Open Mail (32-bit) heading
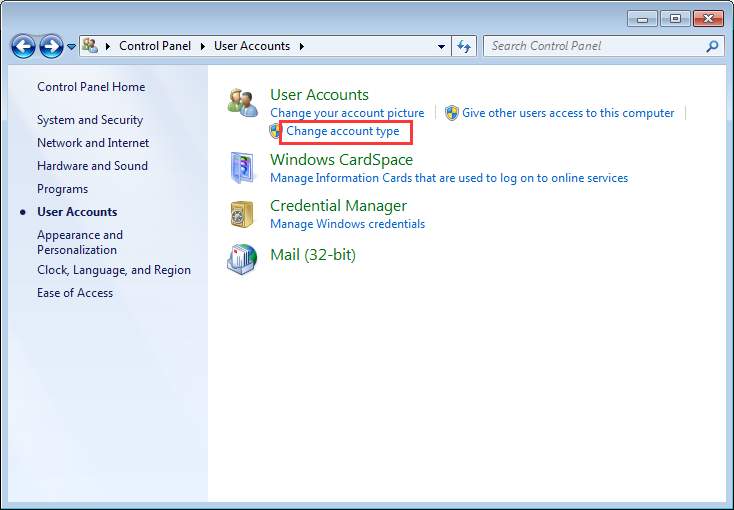The width and height of the screenshot is (734, 510). click(x=313, y=255)
